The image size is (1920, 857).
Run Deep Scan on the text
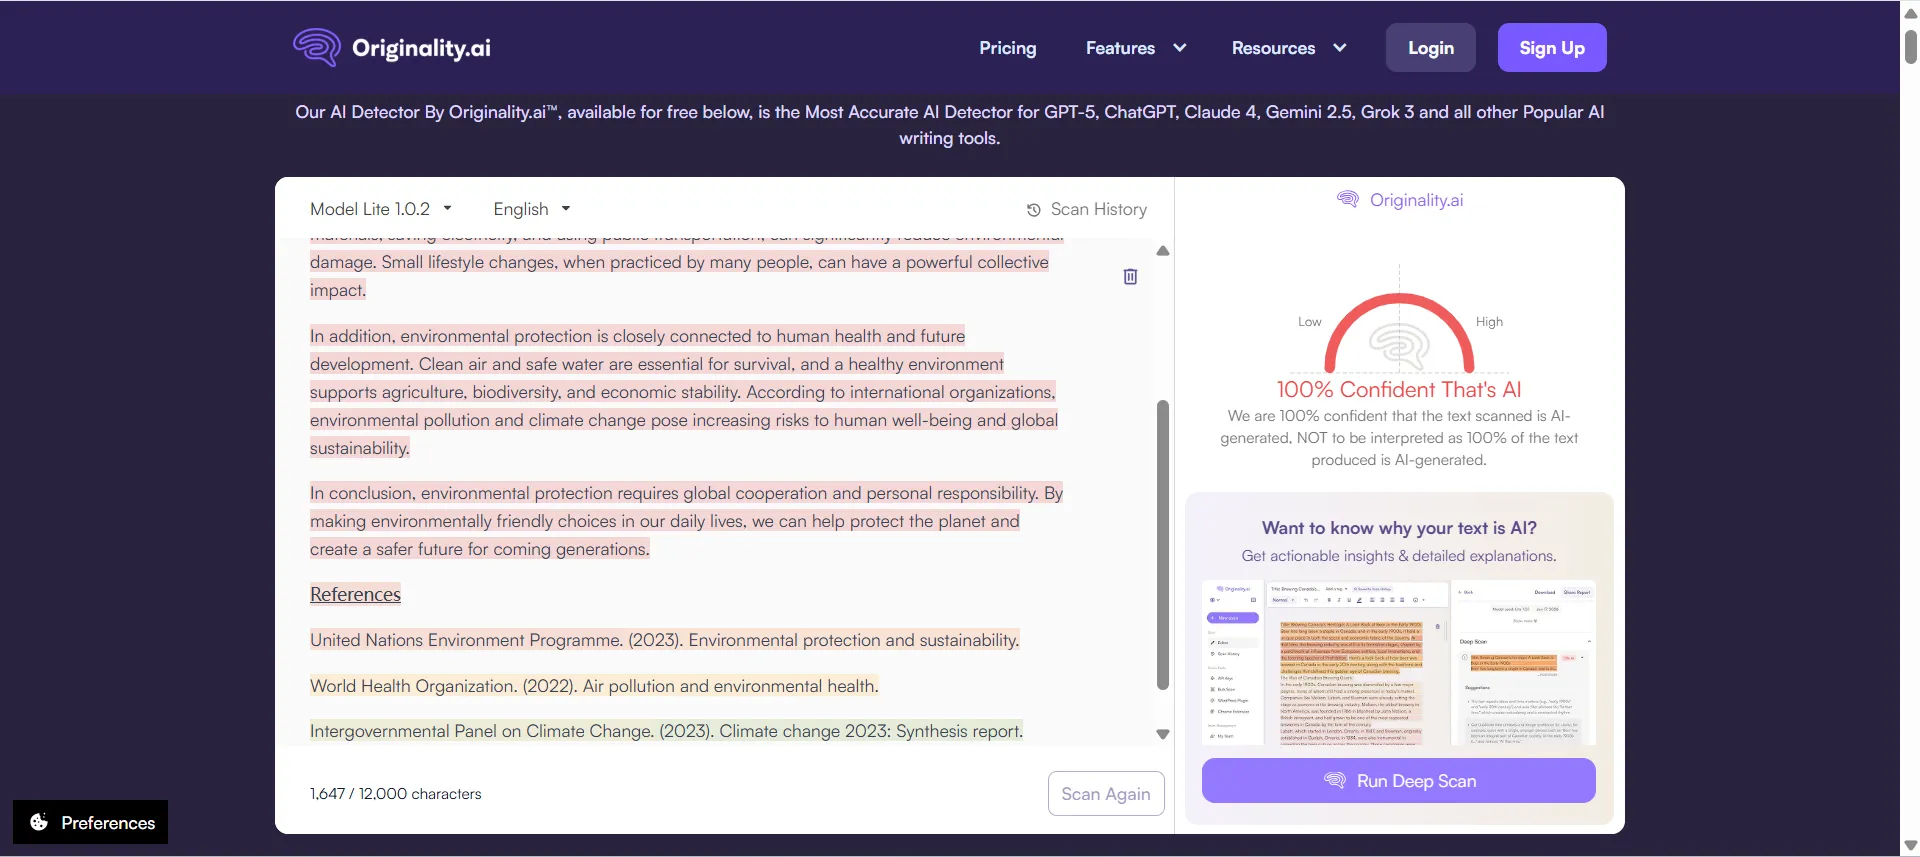click(1399, 780)
